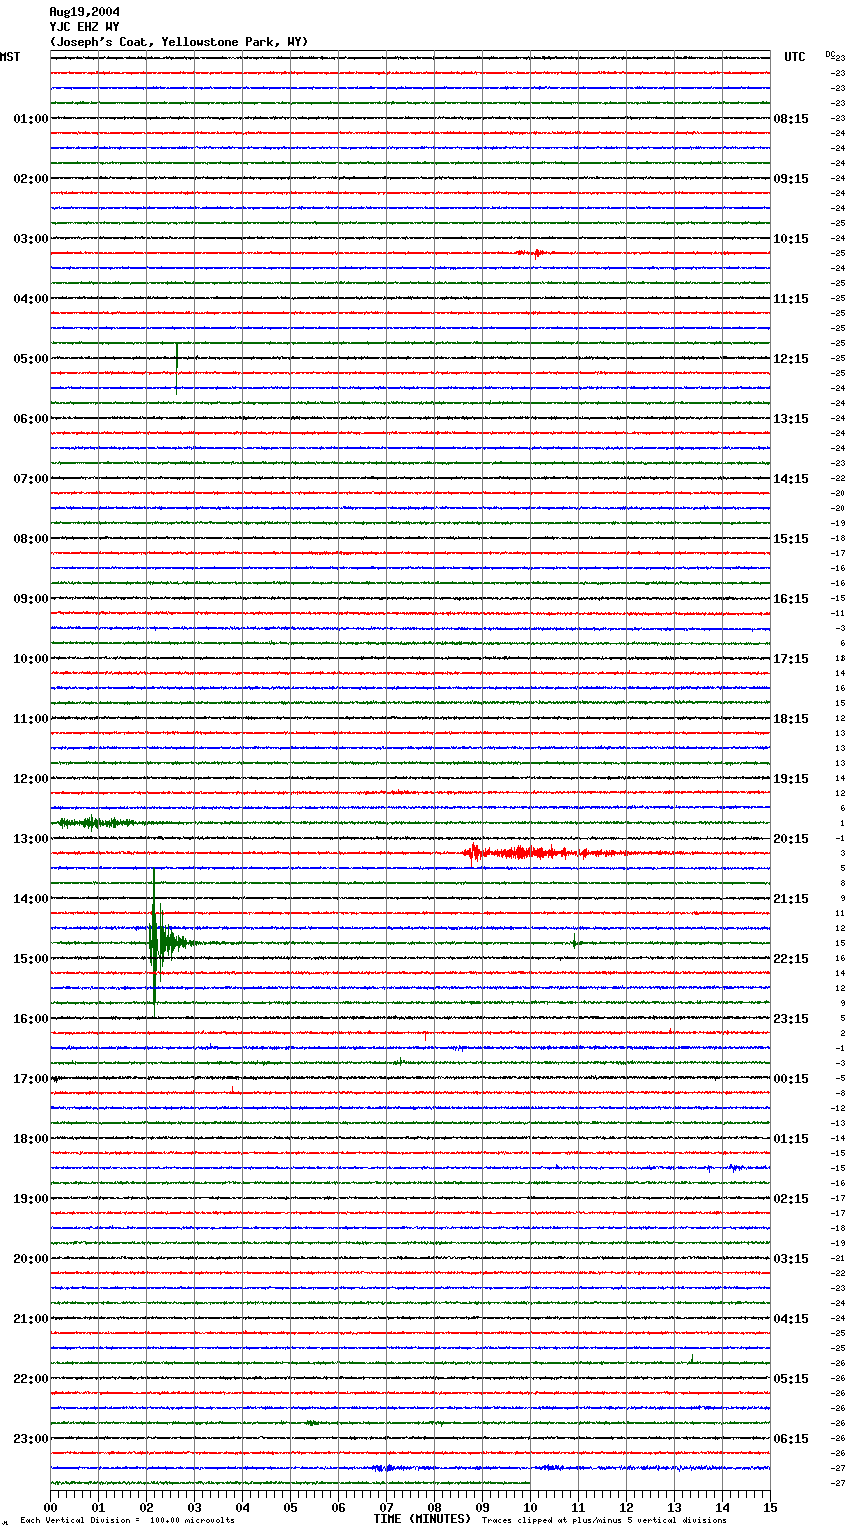Select the 03:00 MST time label
This screenshot has height=1534, width=850.
(x=31, y=239)
